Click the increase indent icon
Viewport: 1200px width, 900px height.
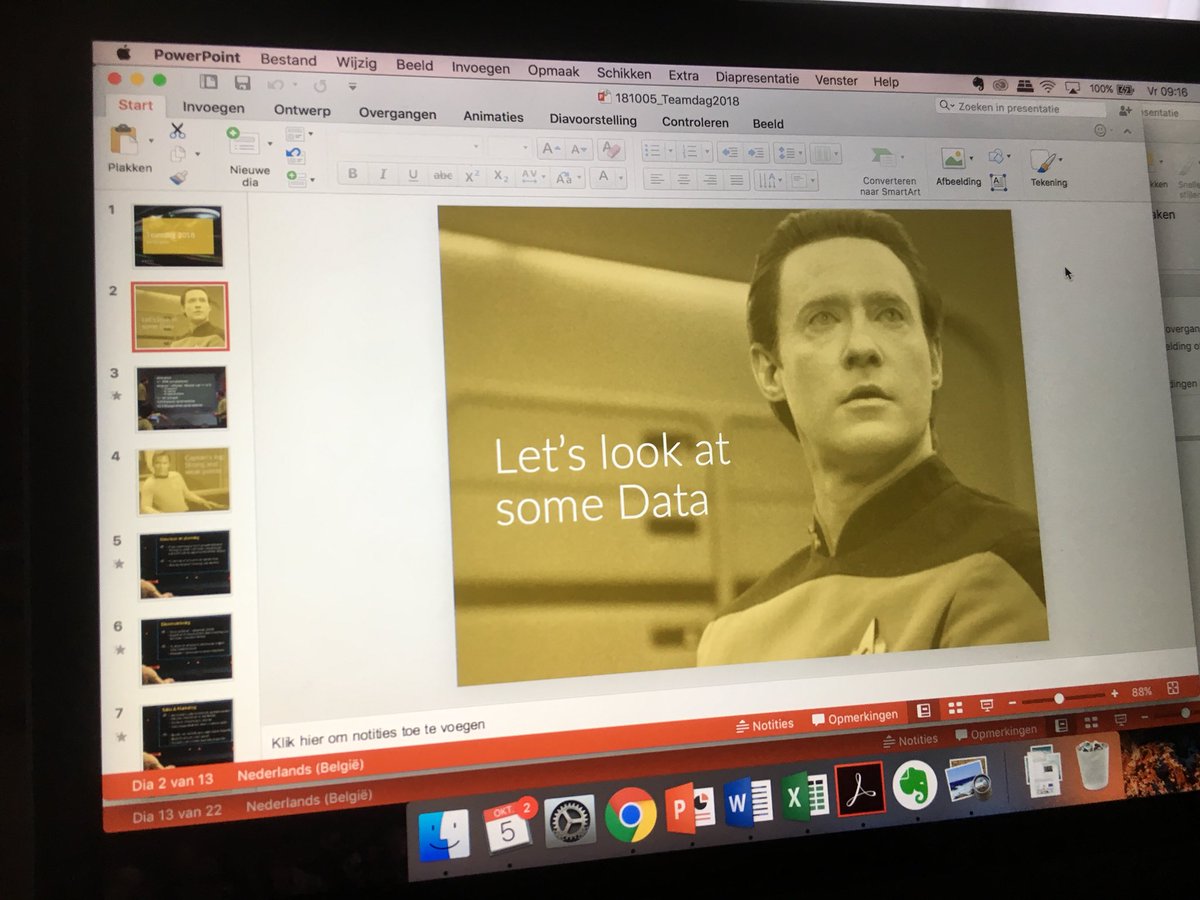pos(757,153)
